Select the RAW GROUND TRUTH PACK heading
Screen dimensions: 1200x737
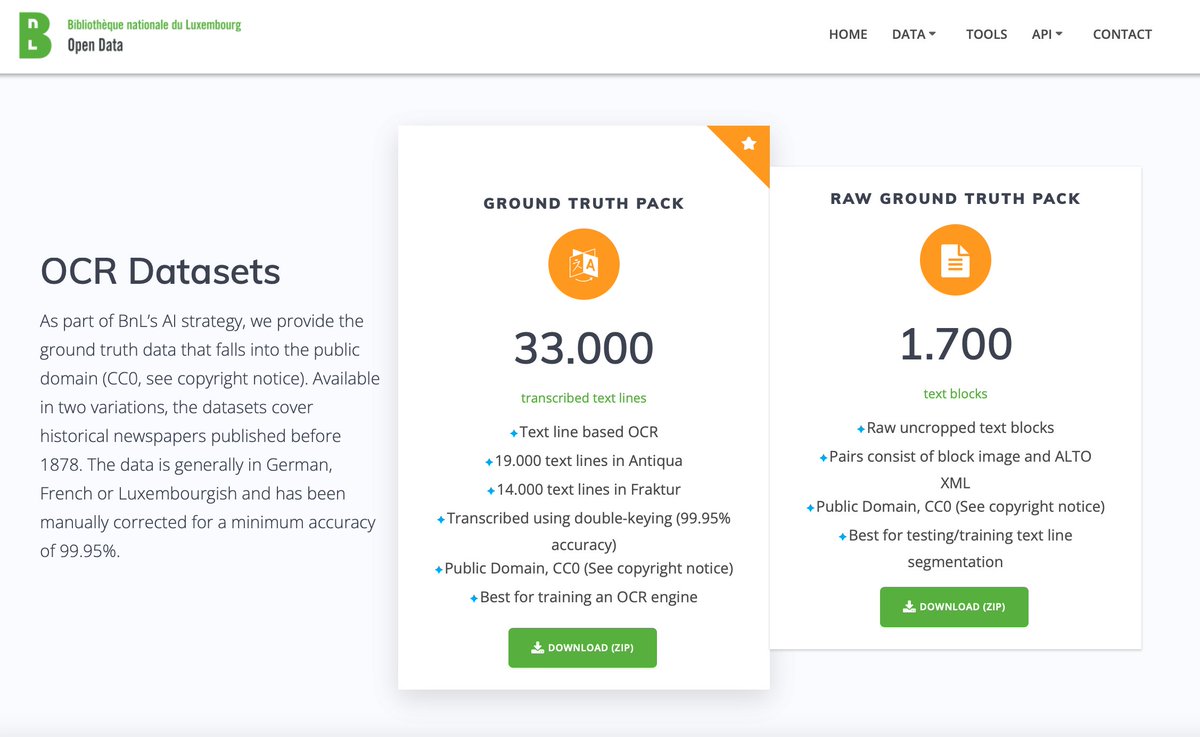[x=955, y=199]
